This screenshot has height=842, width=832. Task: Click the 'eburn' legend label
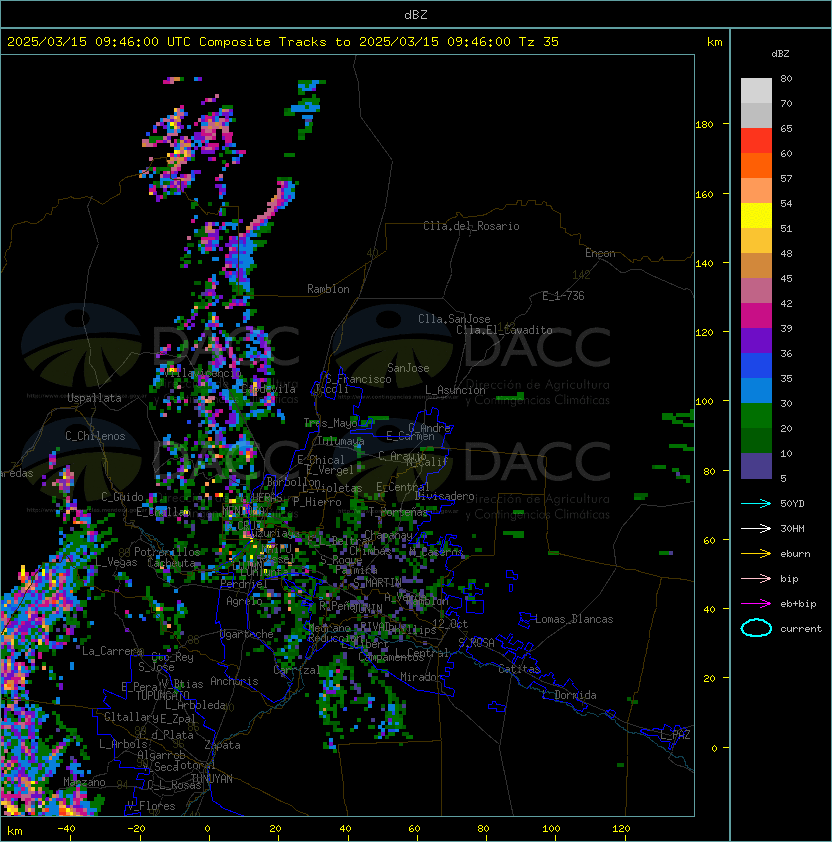(x=795, y=554)
